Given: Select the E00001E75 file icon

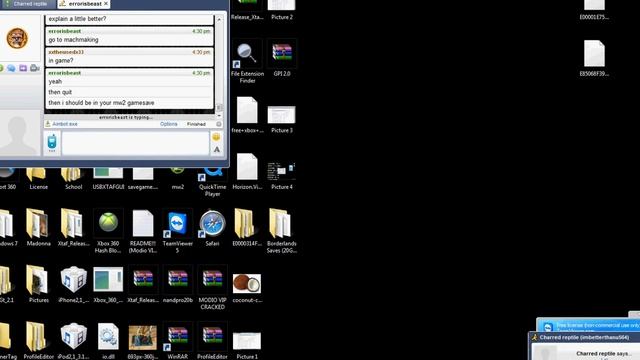Looking at the screenshot, I should pyautogui.click(x=594, y=10).
